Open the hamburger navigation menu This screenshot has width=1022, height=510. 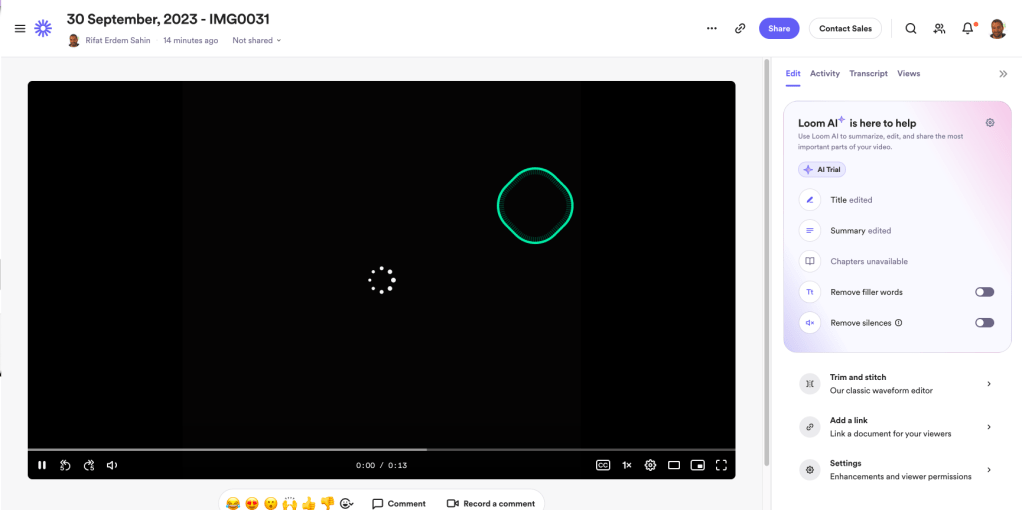tap(20, 29)
